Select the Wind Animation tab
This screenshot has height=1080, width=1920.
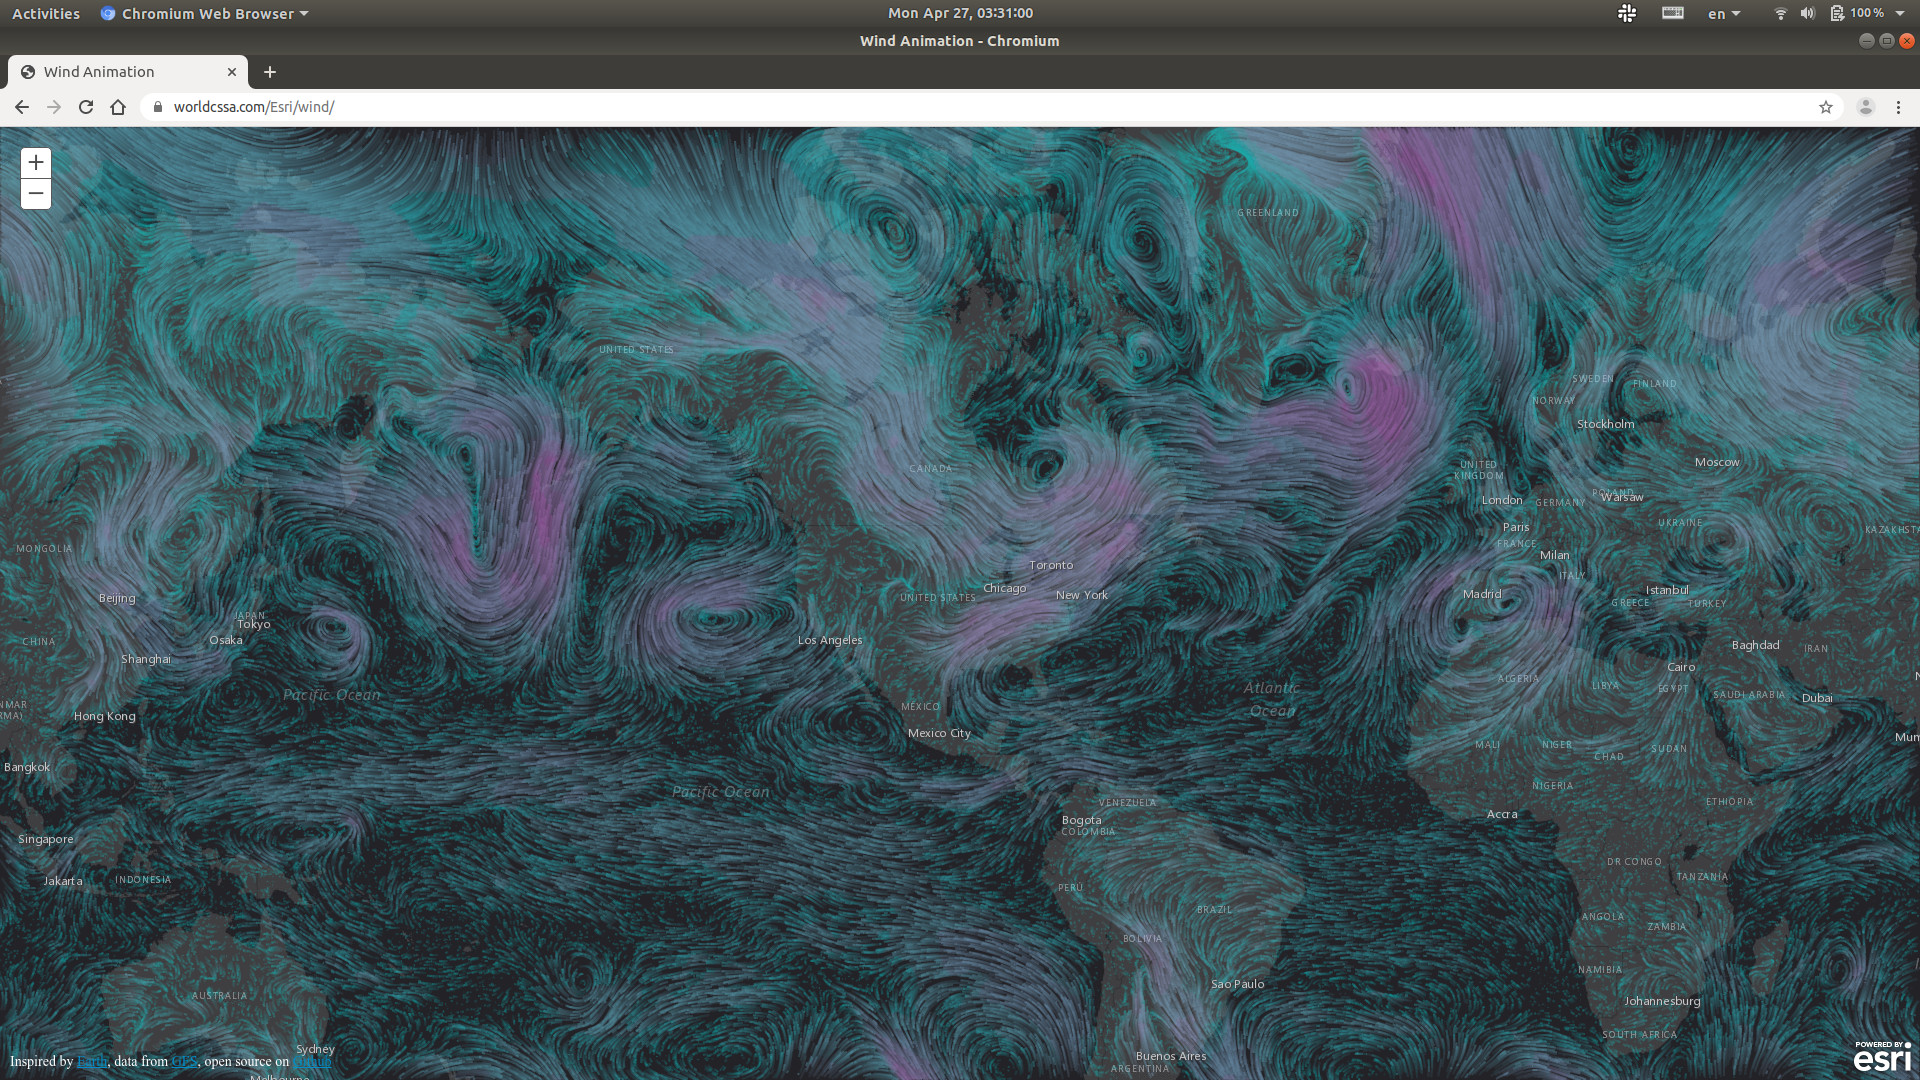point(110,72)
